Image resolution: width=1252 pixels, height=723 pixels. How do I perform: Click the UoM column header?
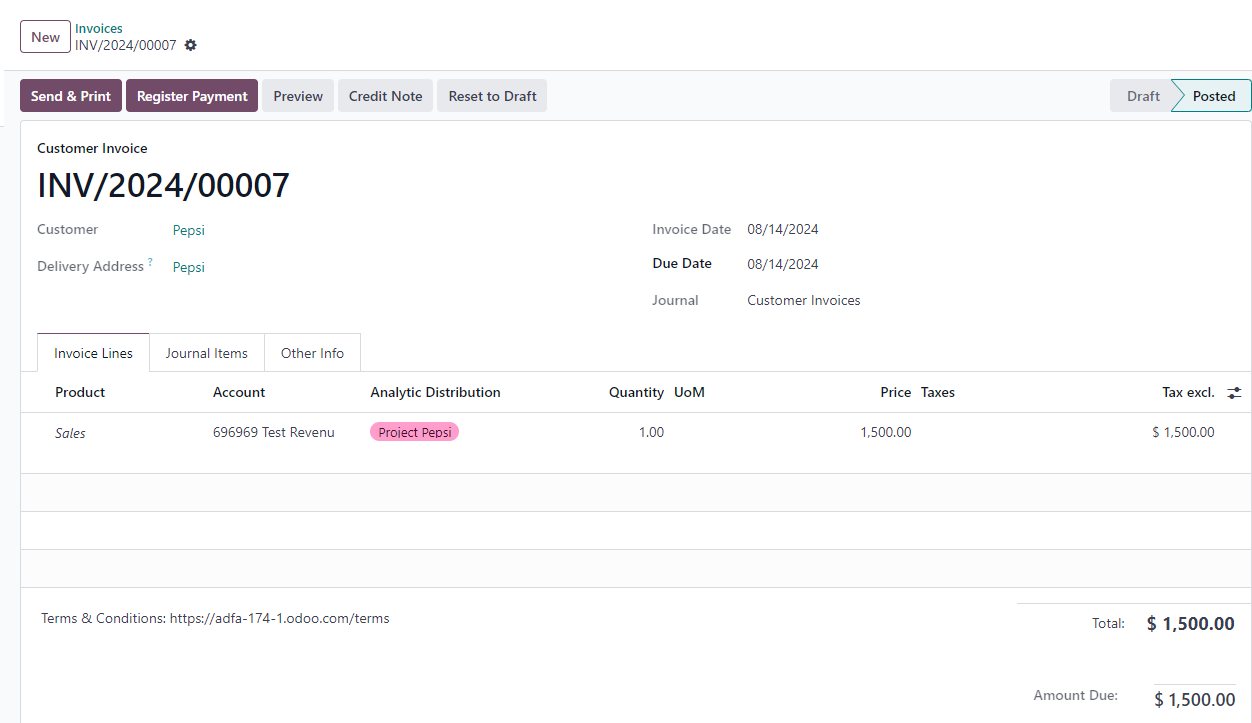(690, 392)
